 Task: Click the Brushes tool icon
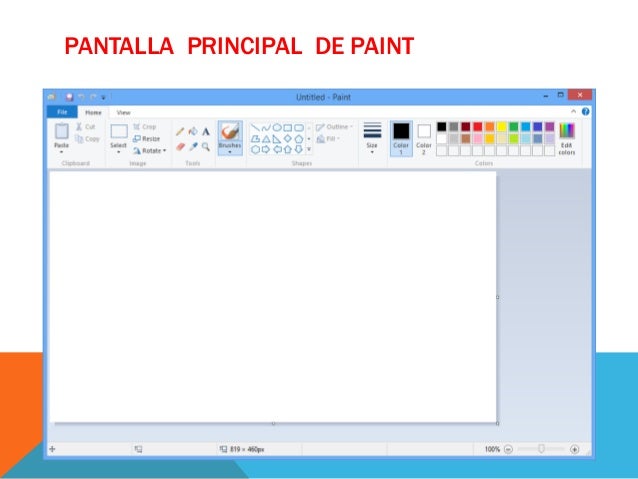[x=230, y=132]
